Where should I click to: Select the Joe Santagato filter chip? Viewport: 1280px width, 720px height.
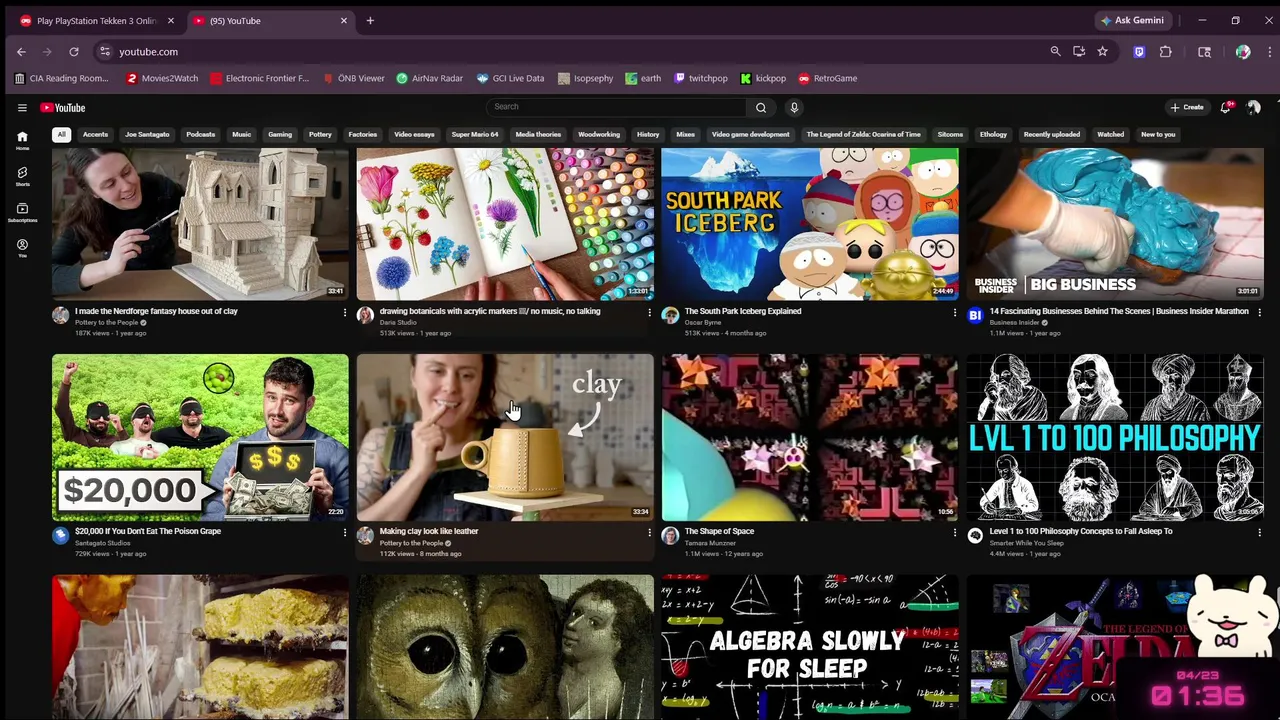tap(147, 134)
